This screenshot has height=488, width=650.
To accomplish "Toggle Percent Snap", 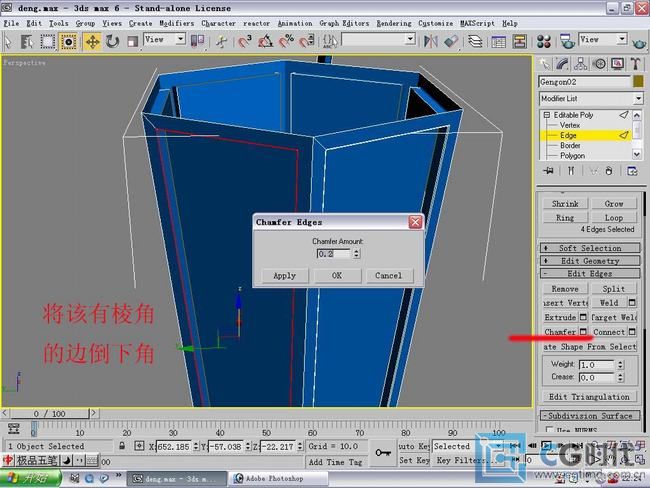I will [x=286, y=41].
